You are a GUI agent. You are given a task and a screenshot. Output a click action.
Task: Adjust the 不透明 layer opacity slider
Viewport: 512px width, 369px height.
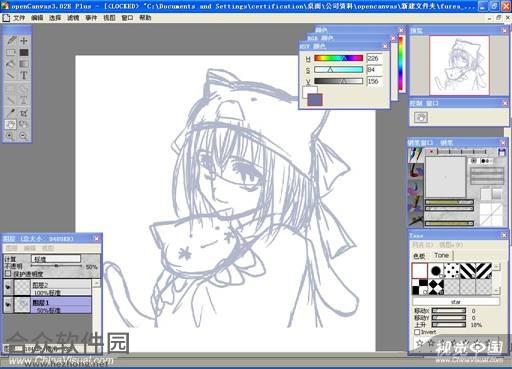(56, 266)
